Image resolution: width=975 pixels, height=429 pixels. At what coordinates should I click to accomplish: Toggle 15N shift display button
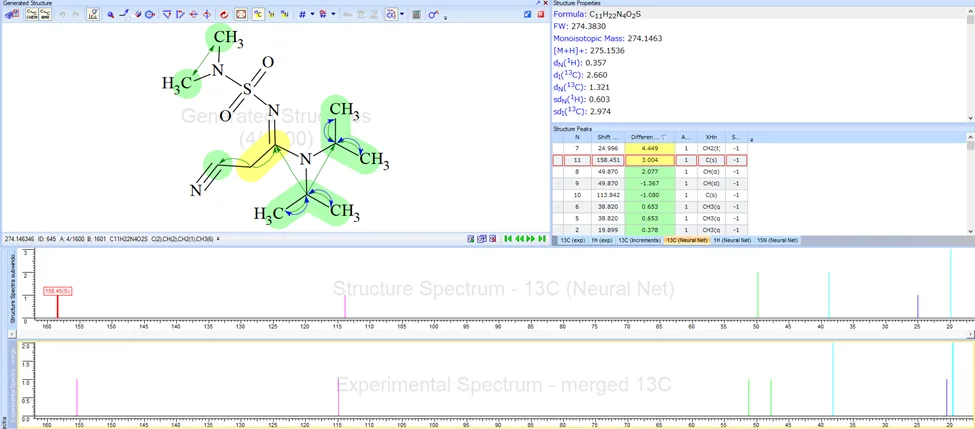284,14
